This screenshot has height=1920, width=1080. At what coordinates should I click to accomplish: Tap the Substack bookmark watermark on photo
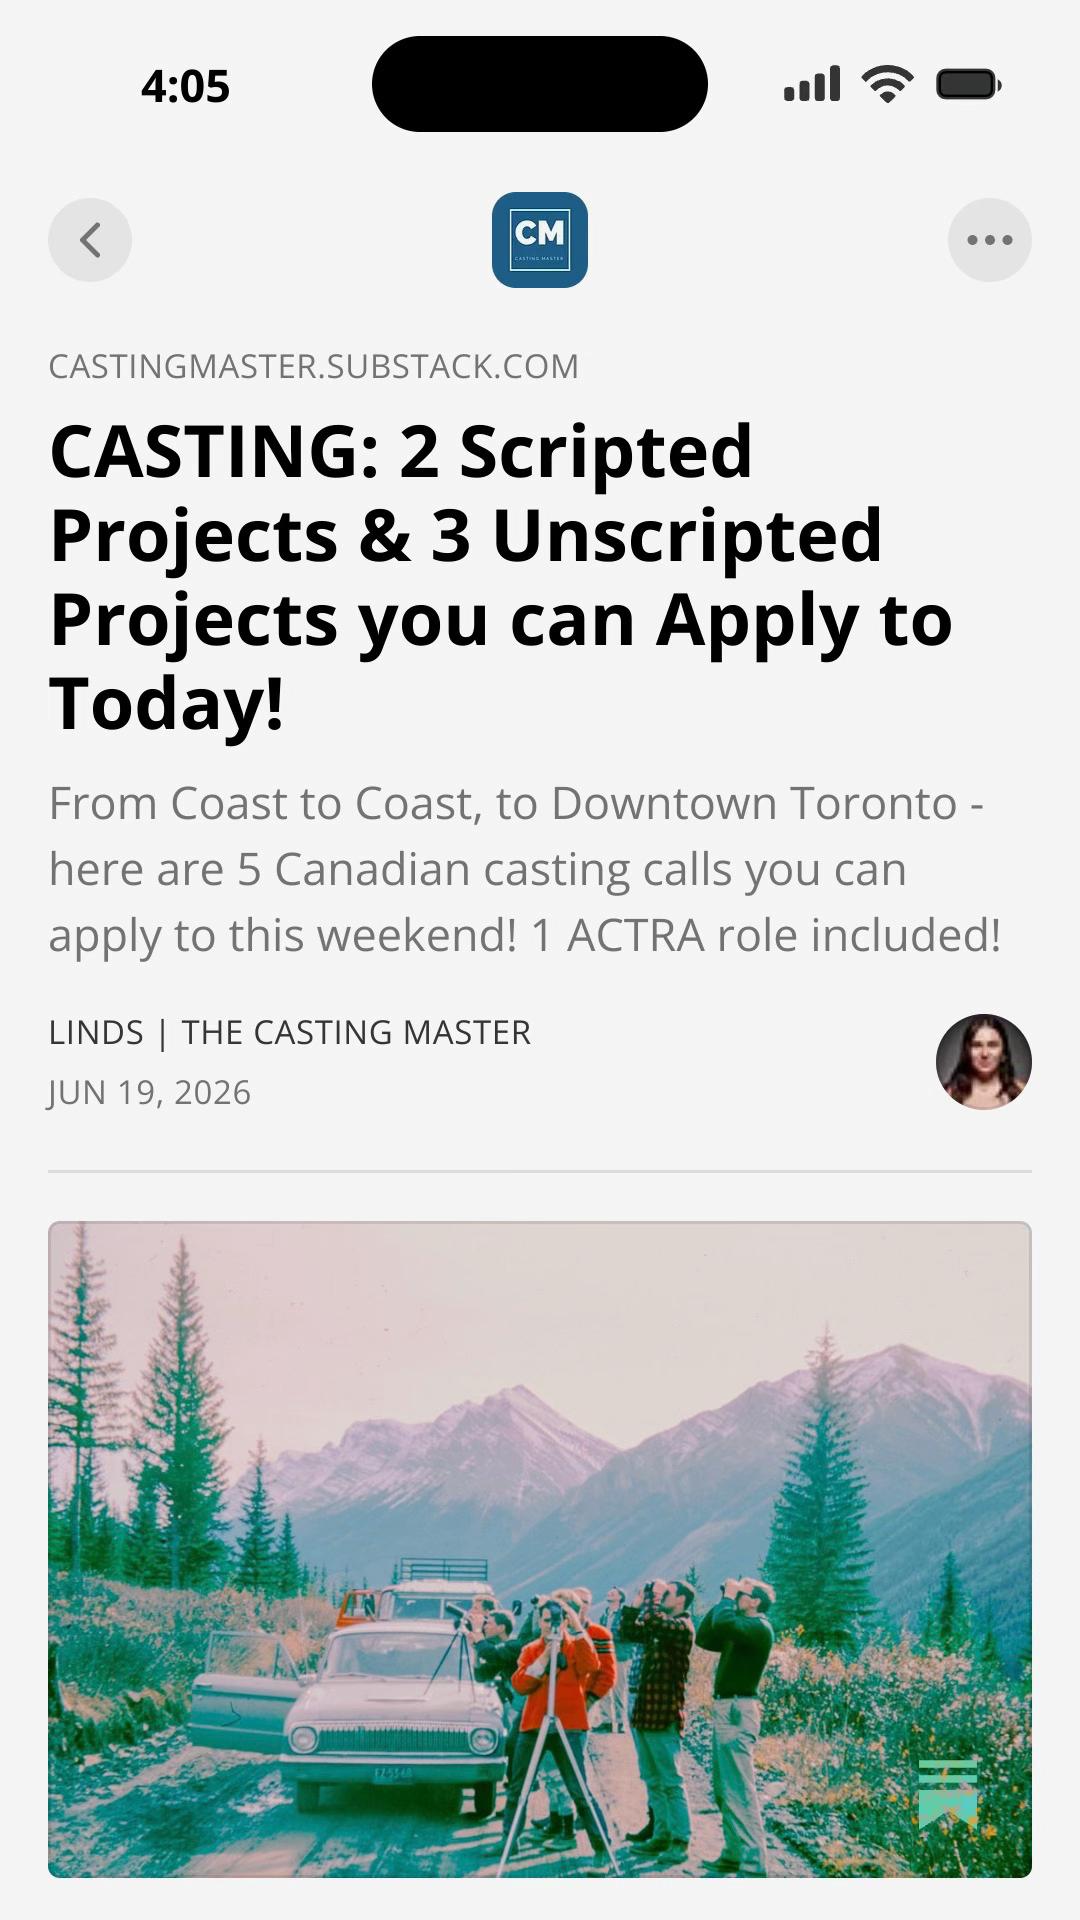947,1793
